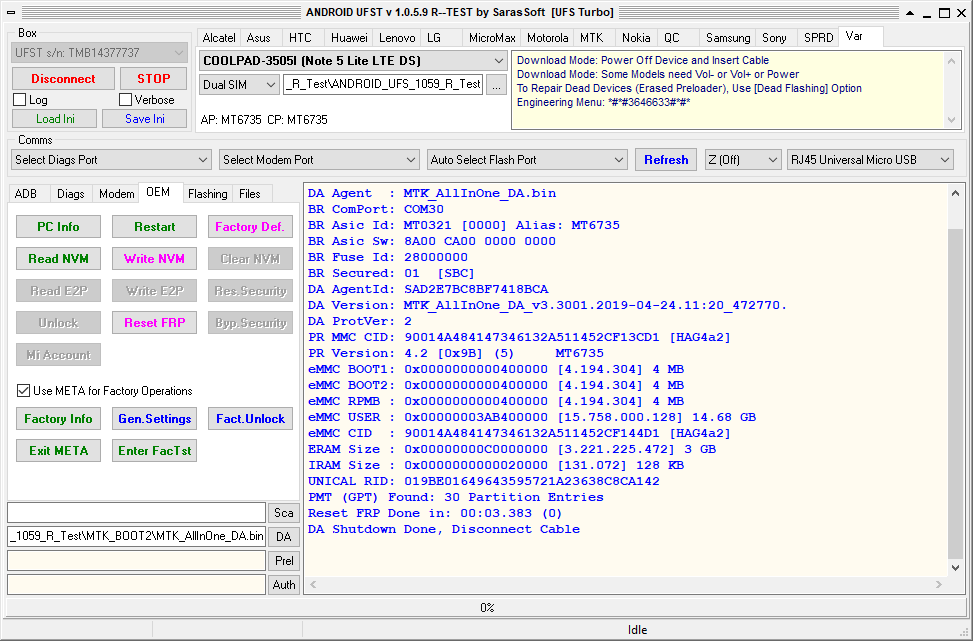
Task: Click the Restart button
Action: tap(155, 226)
